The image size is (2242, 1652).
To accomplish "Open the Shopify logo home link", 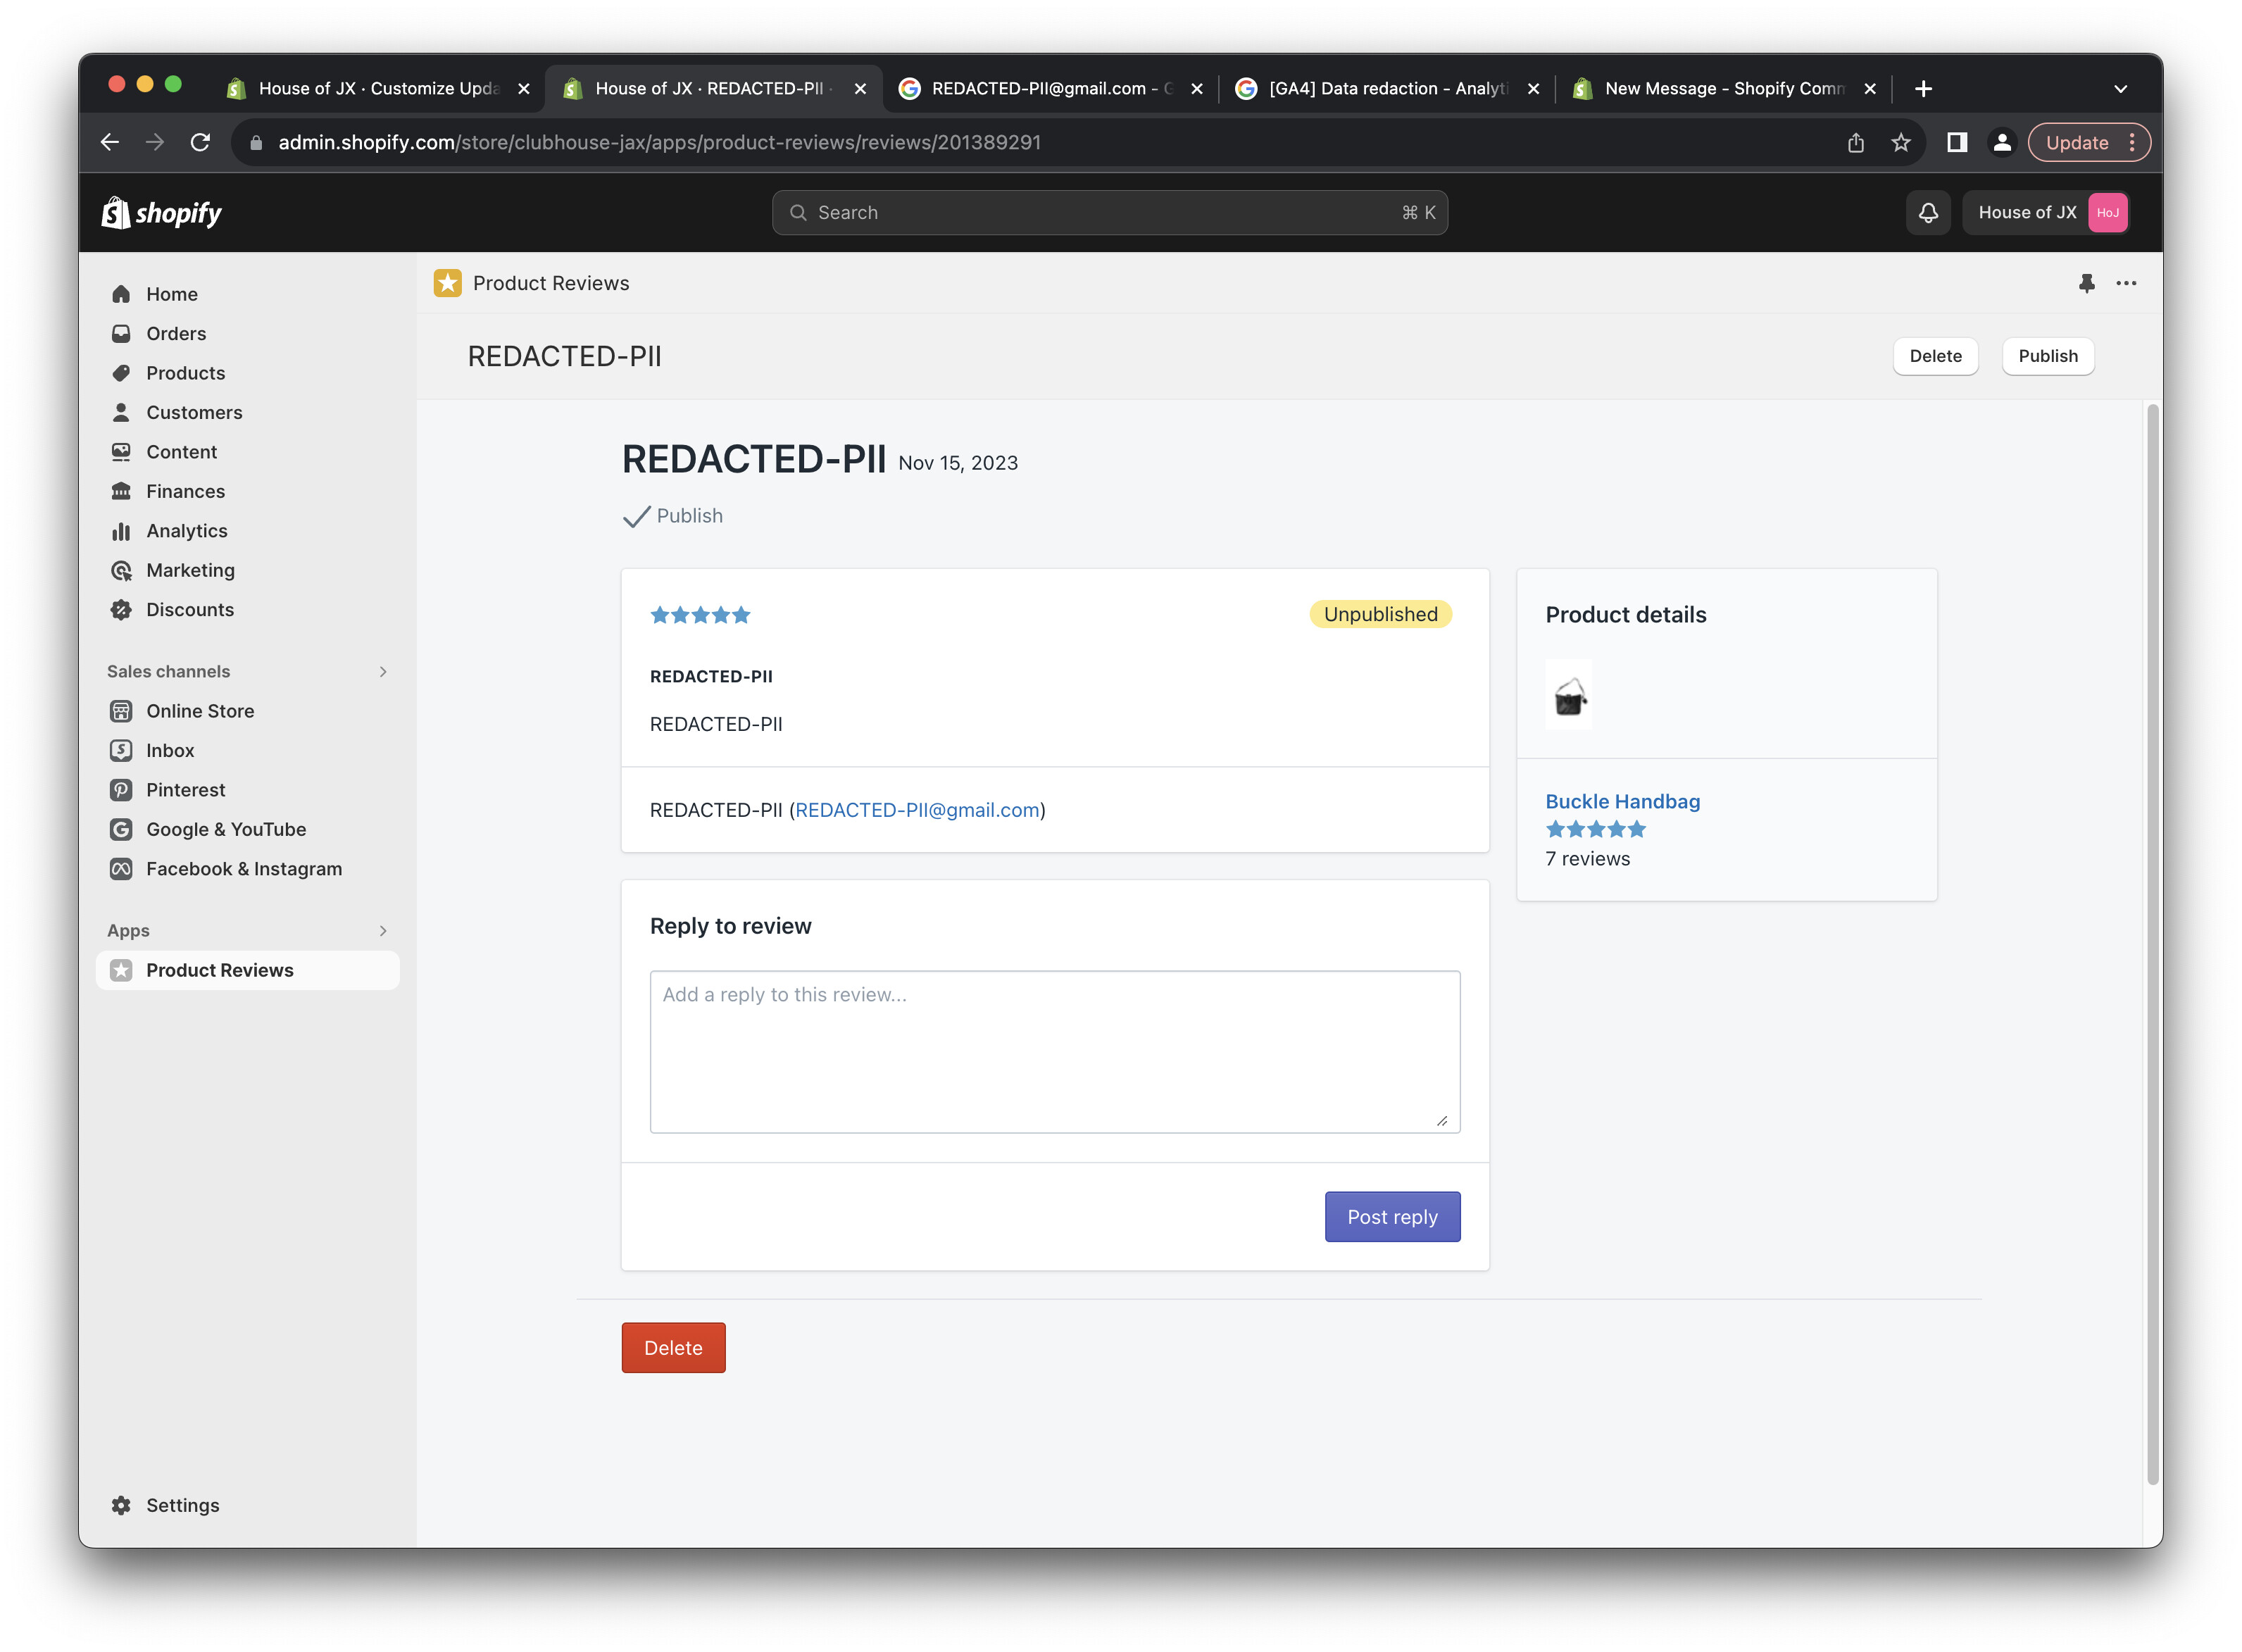I will (162, 212).
